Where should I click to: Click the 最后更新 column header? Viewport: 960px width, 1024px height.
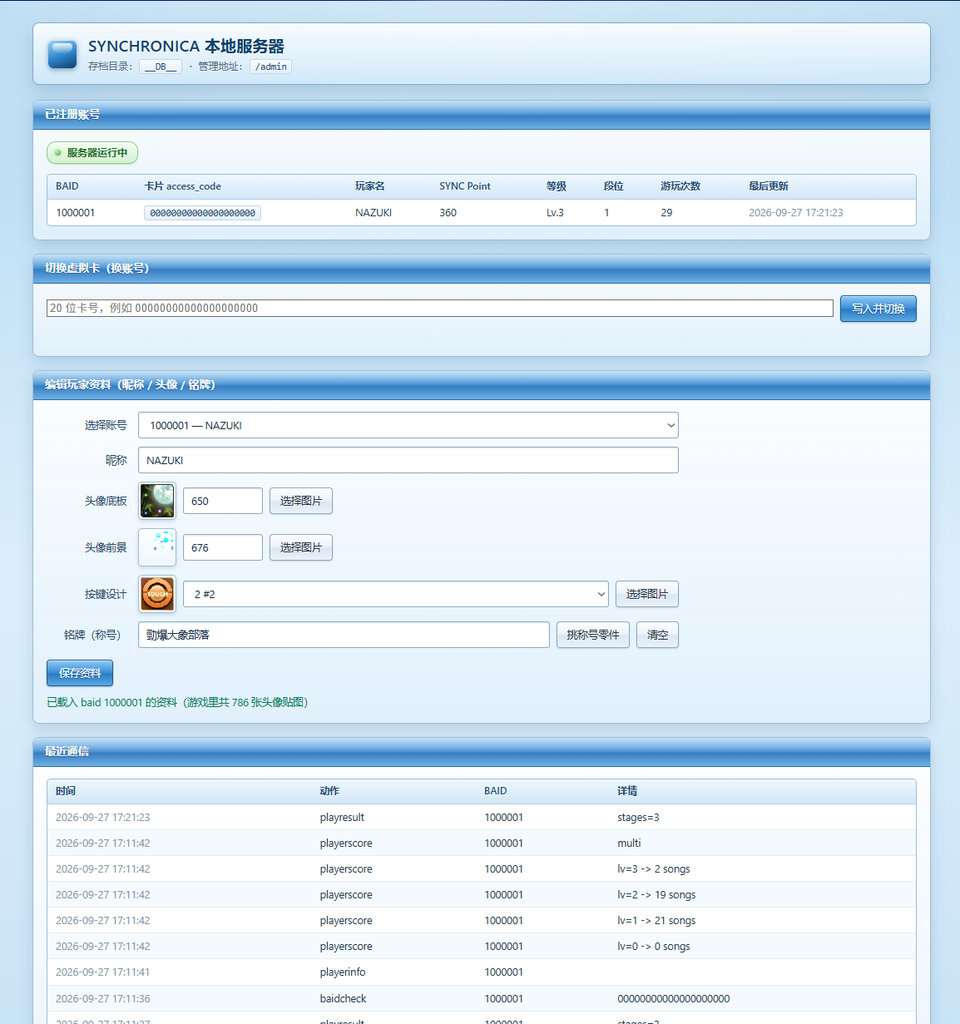tap(768, 186)
